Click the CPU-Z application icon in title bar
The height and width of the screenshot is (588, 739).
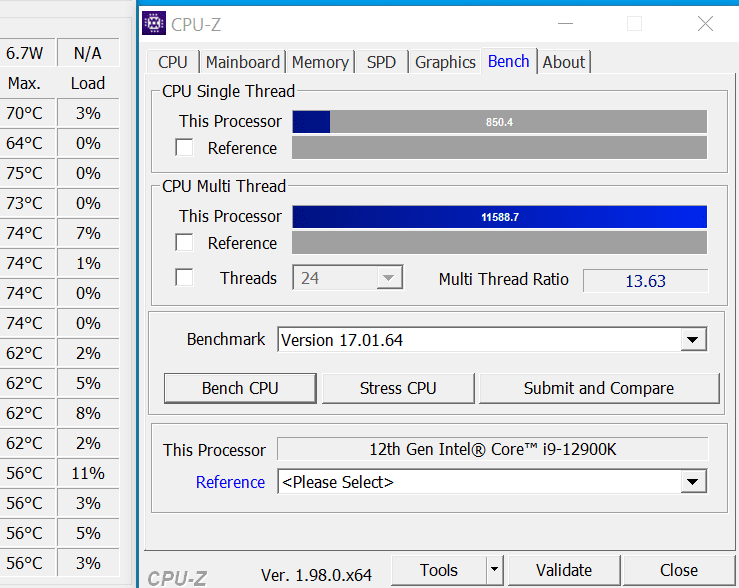coord(154,23)
